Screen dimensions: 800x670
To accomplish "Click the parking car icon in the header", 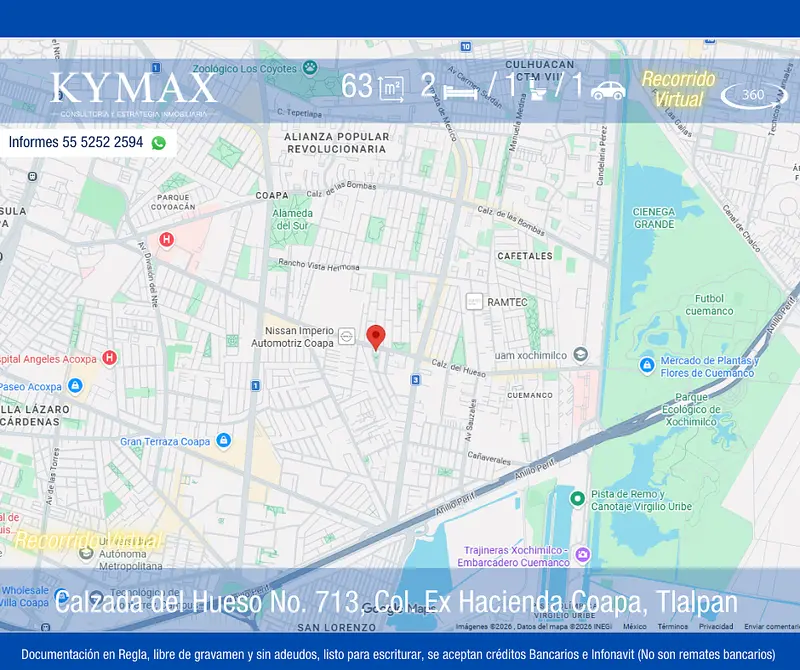I will point(608,90).
